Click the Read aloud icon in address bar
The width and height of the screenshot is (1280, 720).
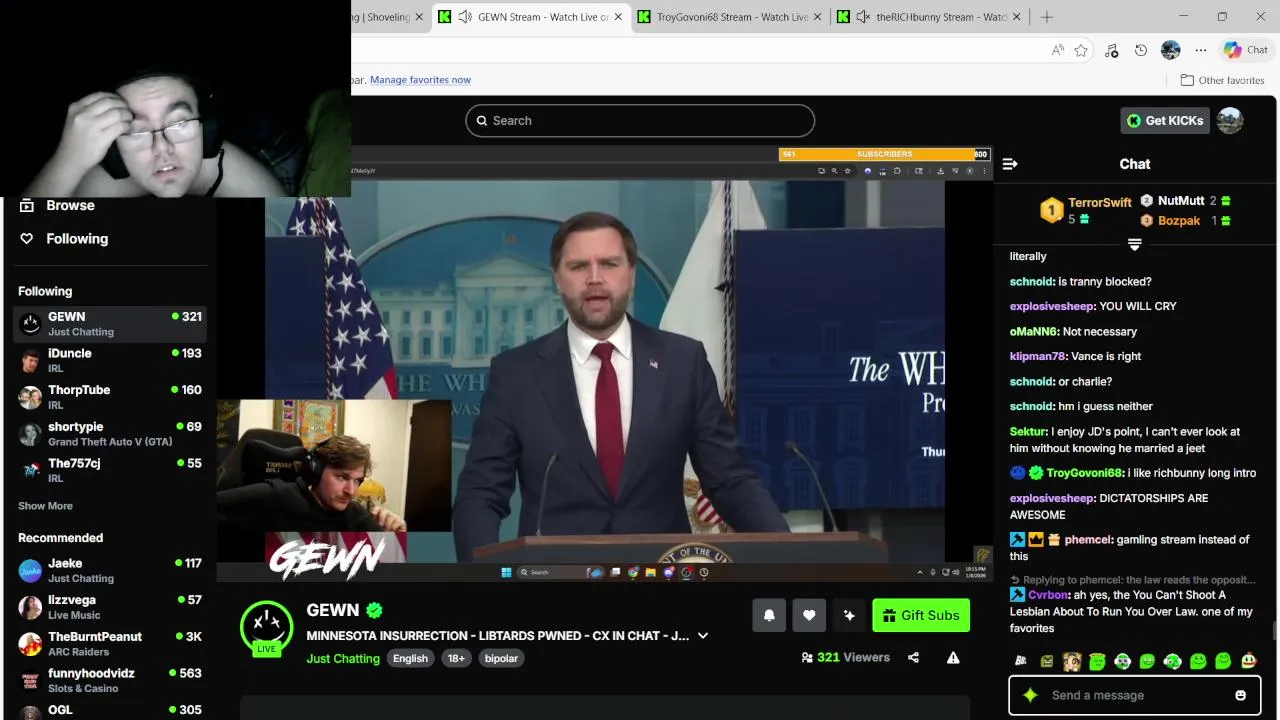click(x=1058, y=50)
